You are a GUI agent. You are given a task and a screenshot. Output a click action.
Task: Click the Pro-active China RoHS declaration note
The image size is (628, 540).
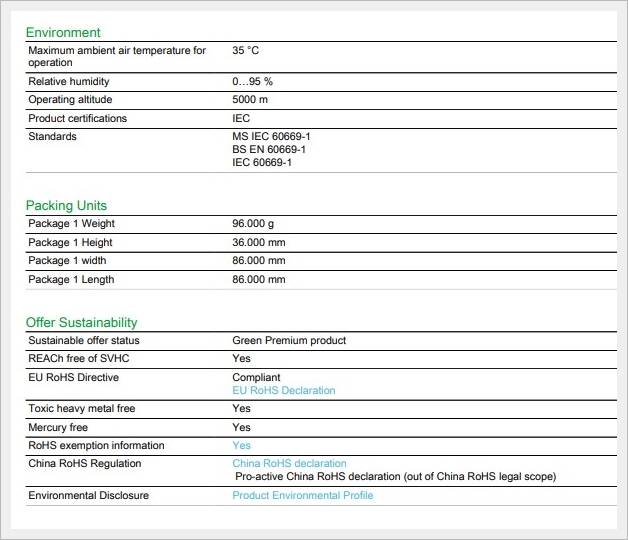pos(394,477)
